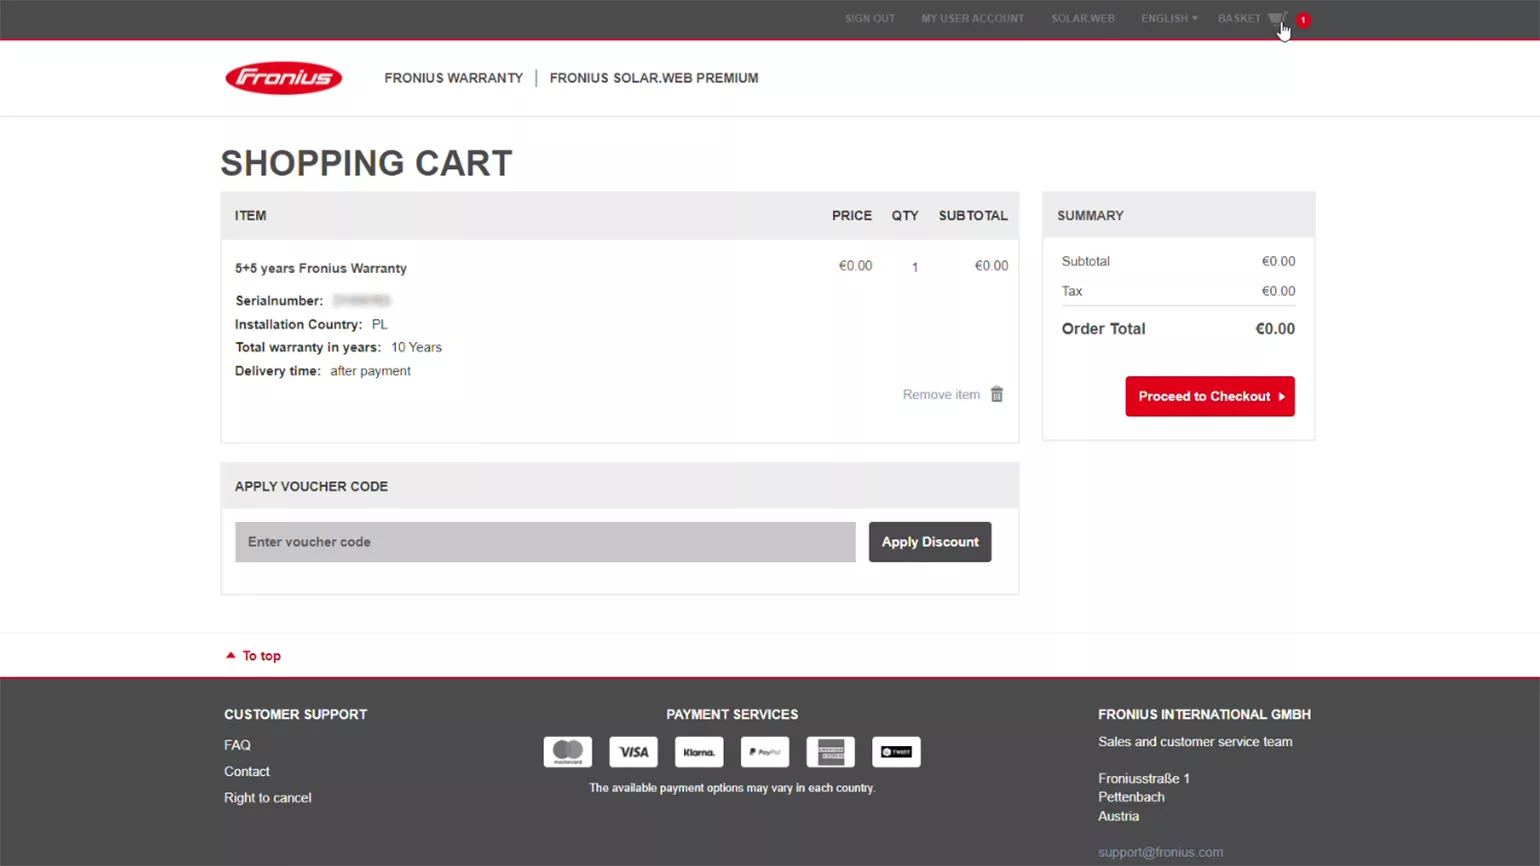
Task: Click the Delivery time value after payment
Action: 370,371
